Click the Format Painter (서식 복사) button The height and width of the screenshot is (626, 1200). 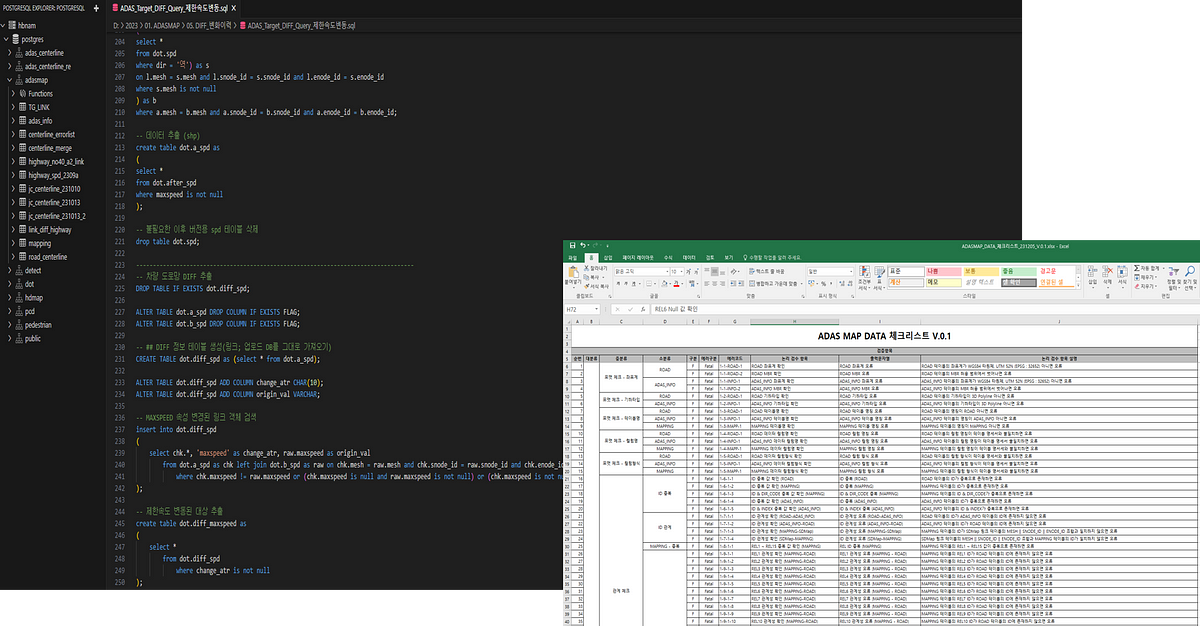pos(596,287)
